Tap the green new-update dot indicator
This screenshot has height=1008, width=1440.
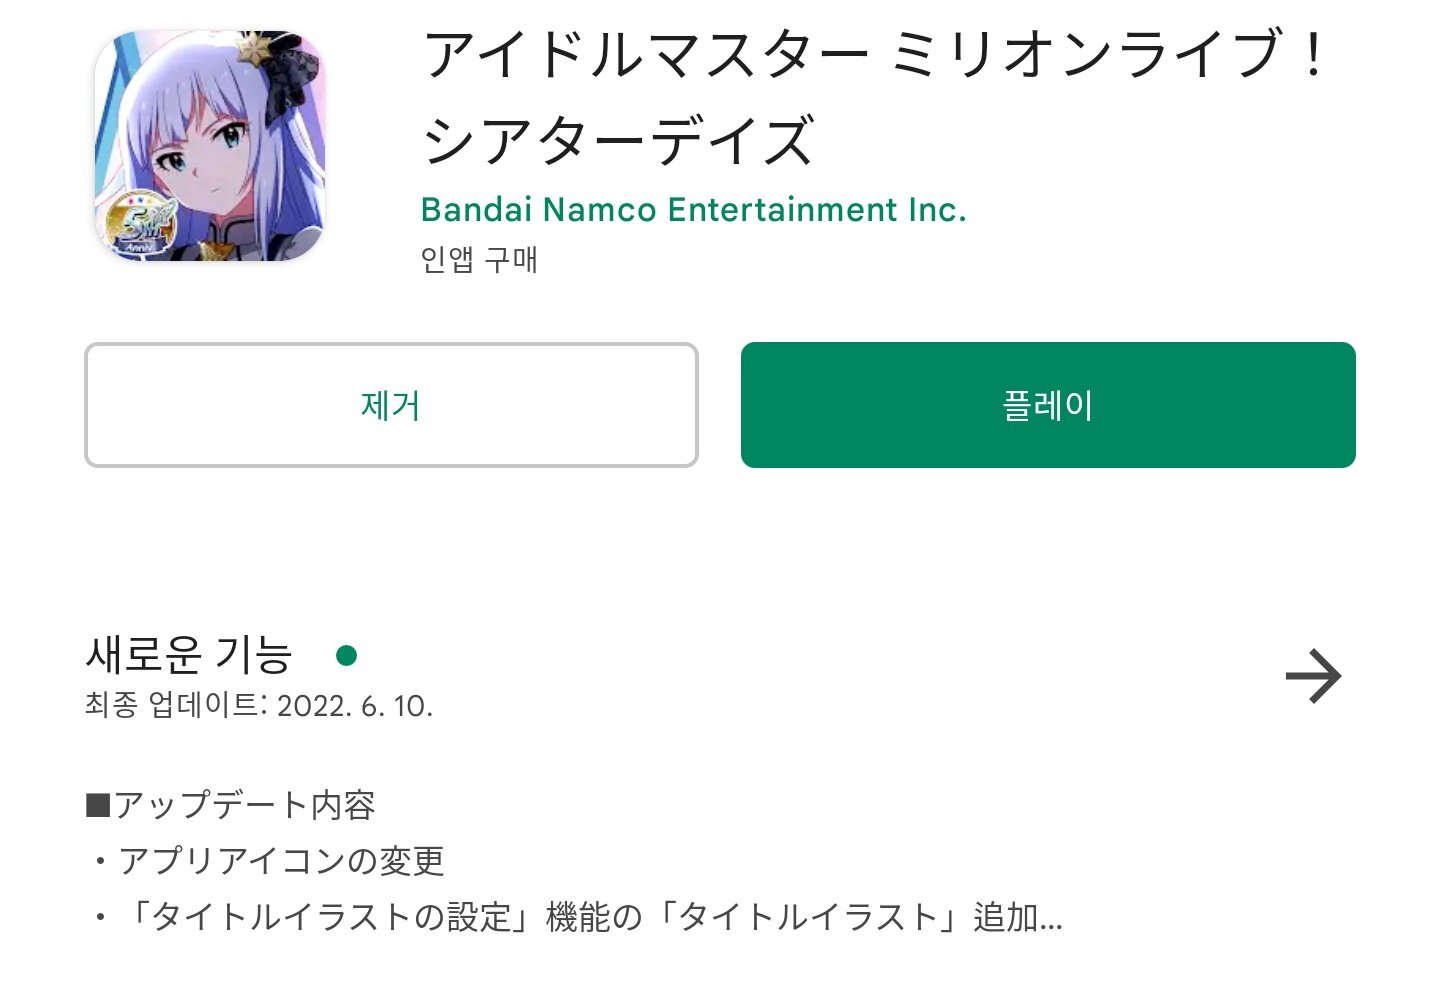(347, 655)
